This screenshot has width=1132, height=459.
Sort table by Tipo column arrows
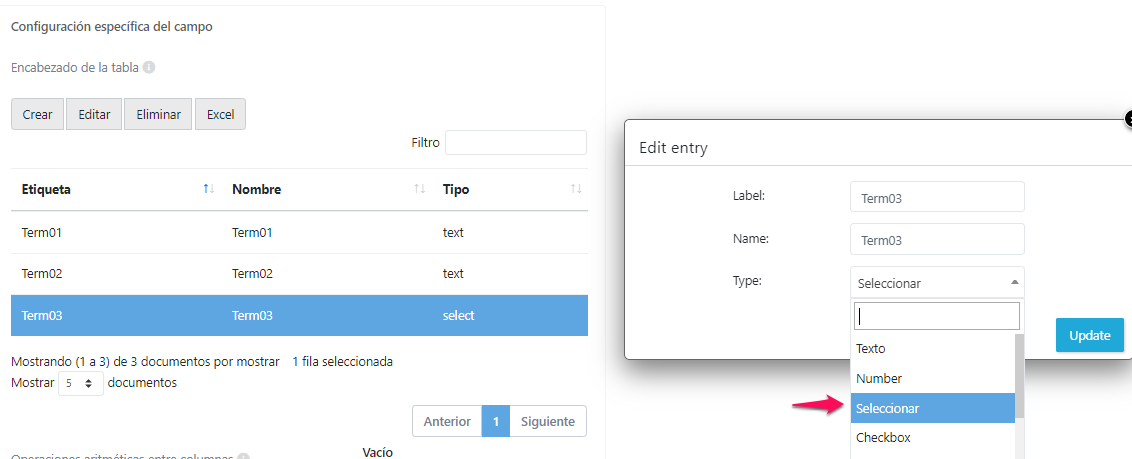click(576, 189)
